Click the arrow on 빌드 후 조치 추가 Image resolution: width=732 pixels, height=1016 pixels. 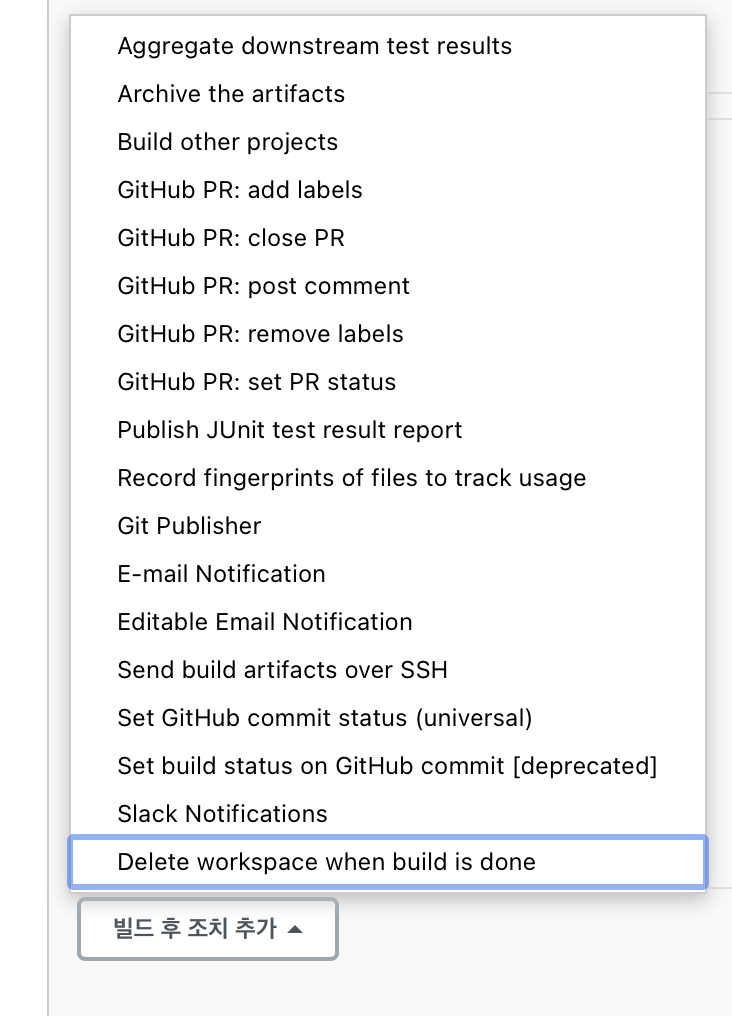[295, 929]
